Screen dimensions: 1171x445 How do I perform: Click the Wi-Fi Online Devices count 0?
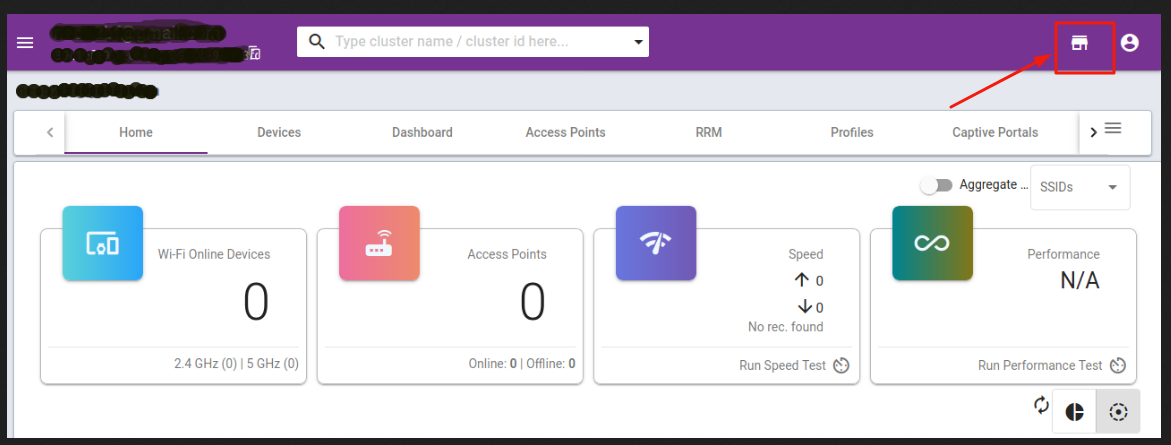coord(256,302)
